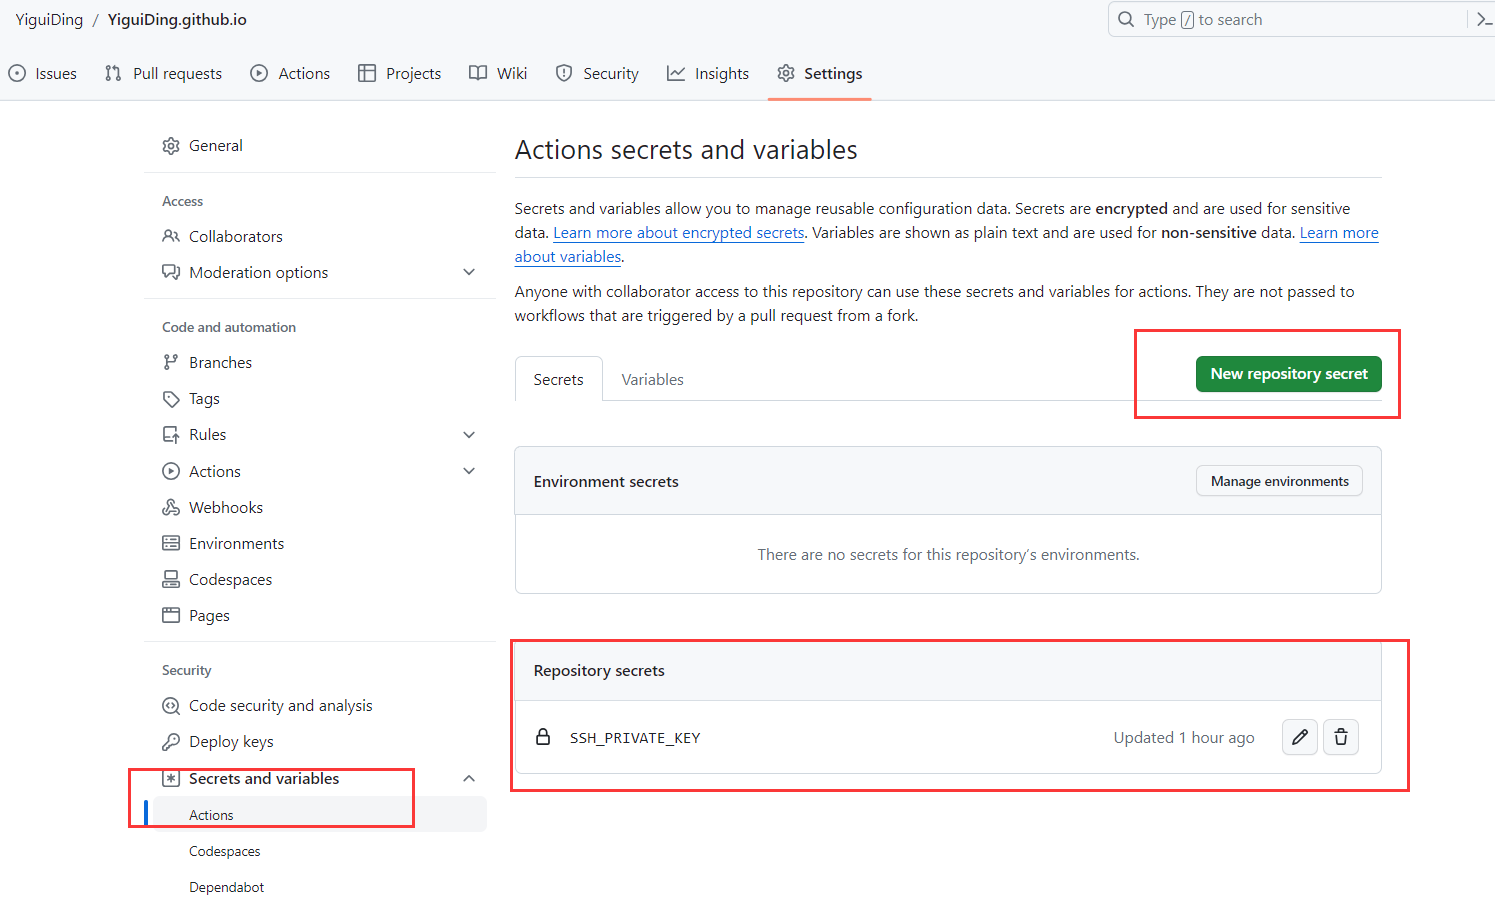The image size is (1495, 909).
Task: Click the Branches icon in sidebar
Action: [171, 362]
